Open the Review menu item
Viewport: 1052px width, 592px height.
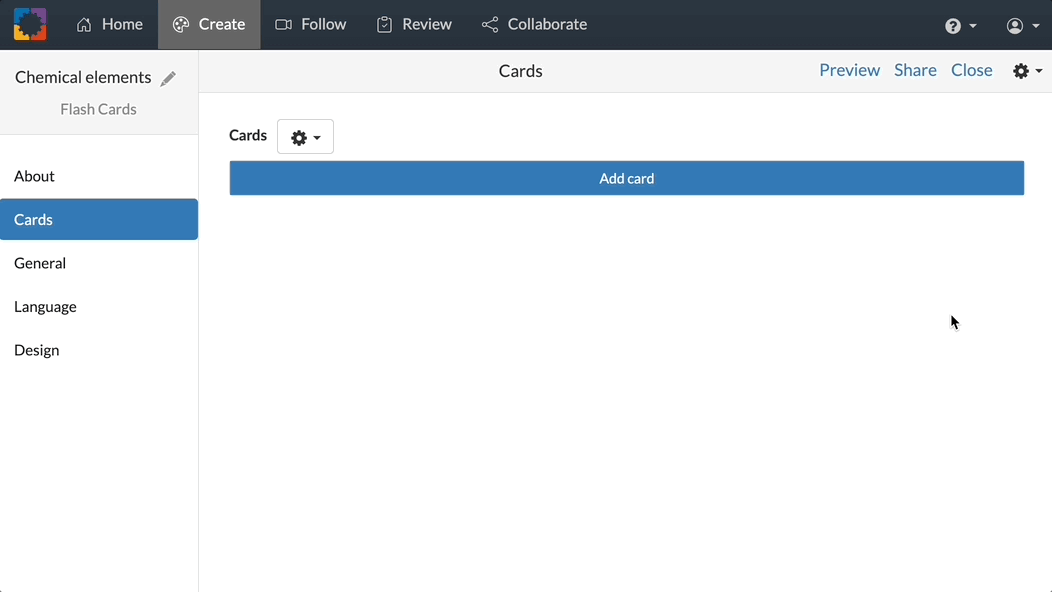[x=414, y=23]
